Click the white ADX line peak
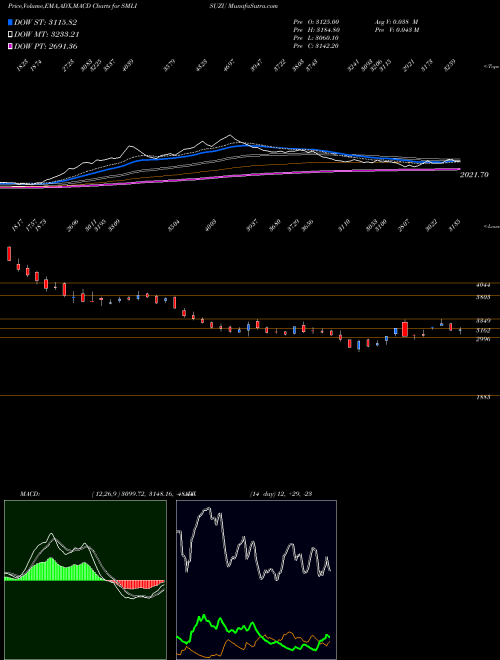 pyautogui.click(x=208, y=508)
